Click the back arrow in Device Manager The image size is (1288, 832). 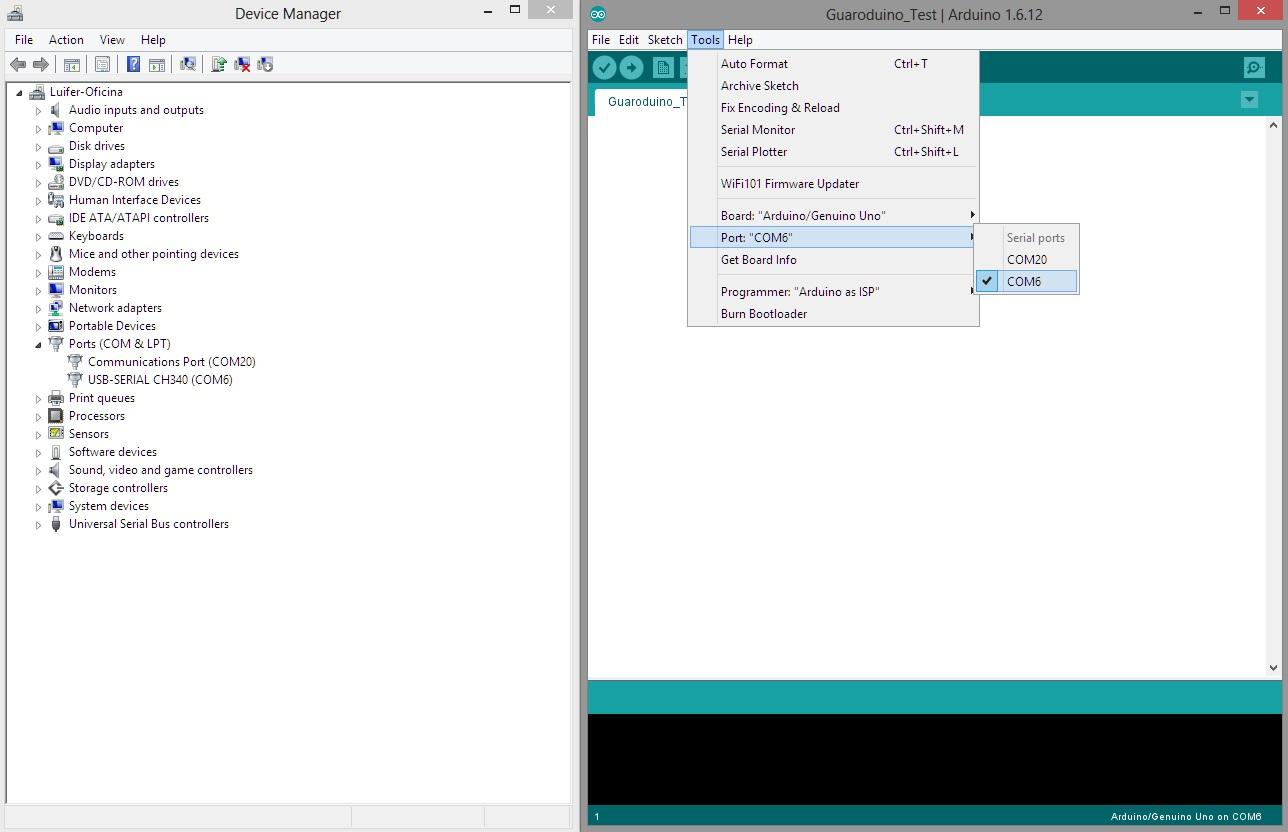pos(17,64)
